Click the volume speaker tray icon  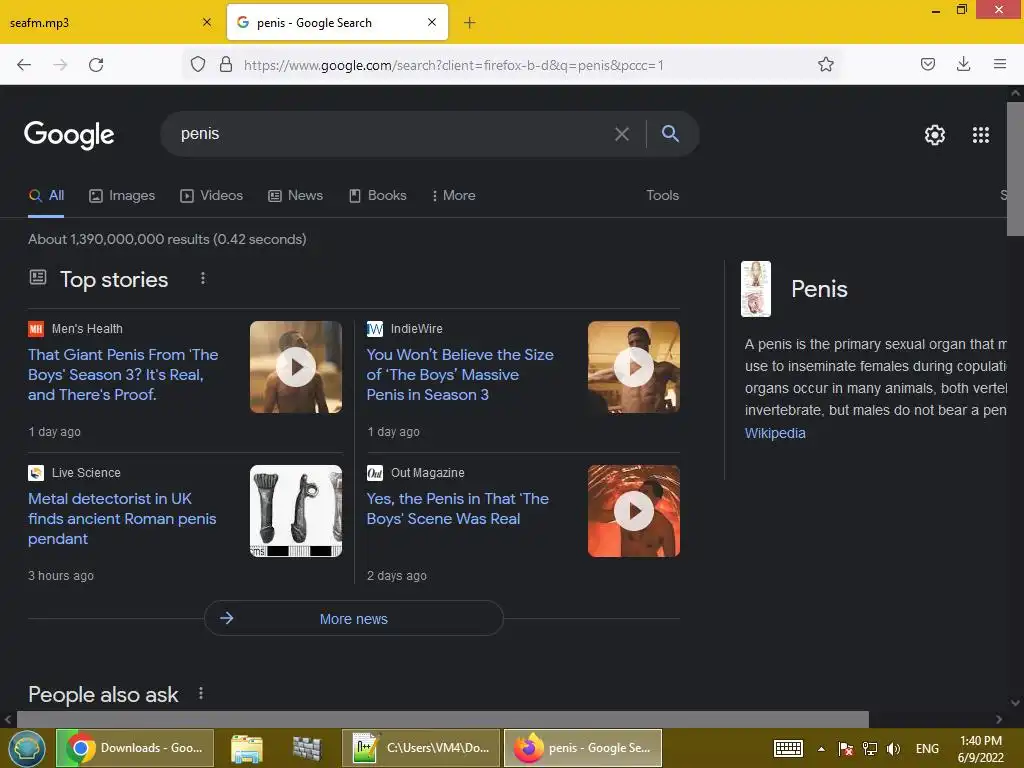pyautogui.click(x=893, y=749)
